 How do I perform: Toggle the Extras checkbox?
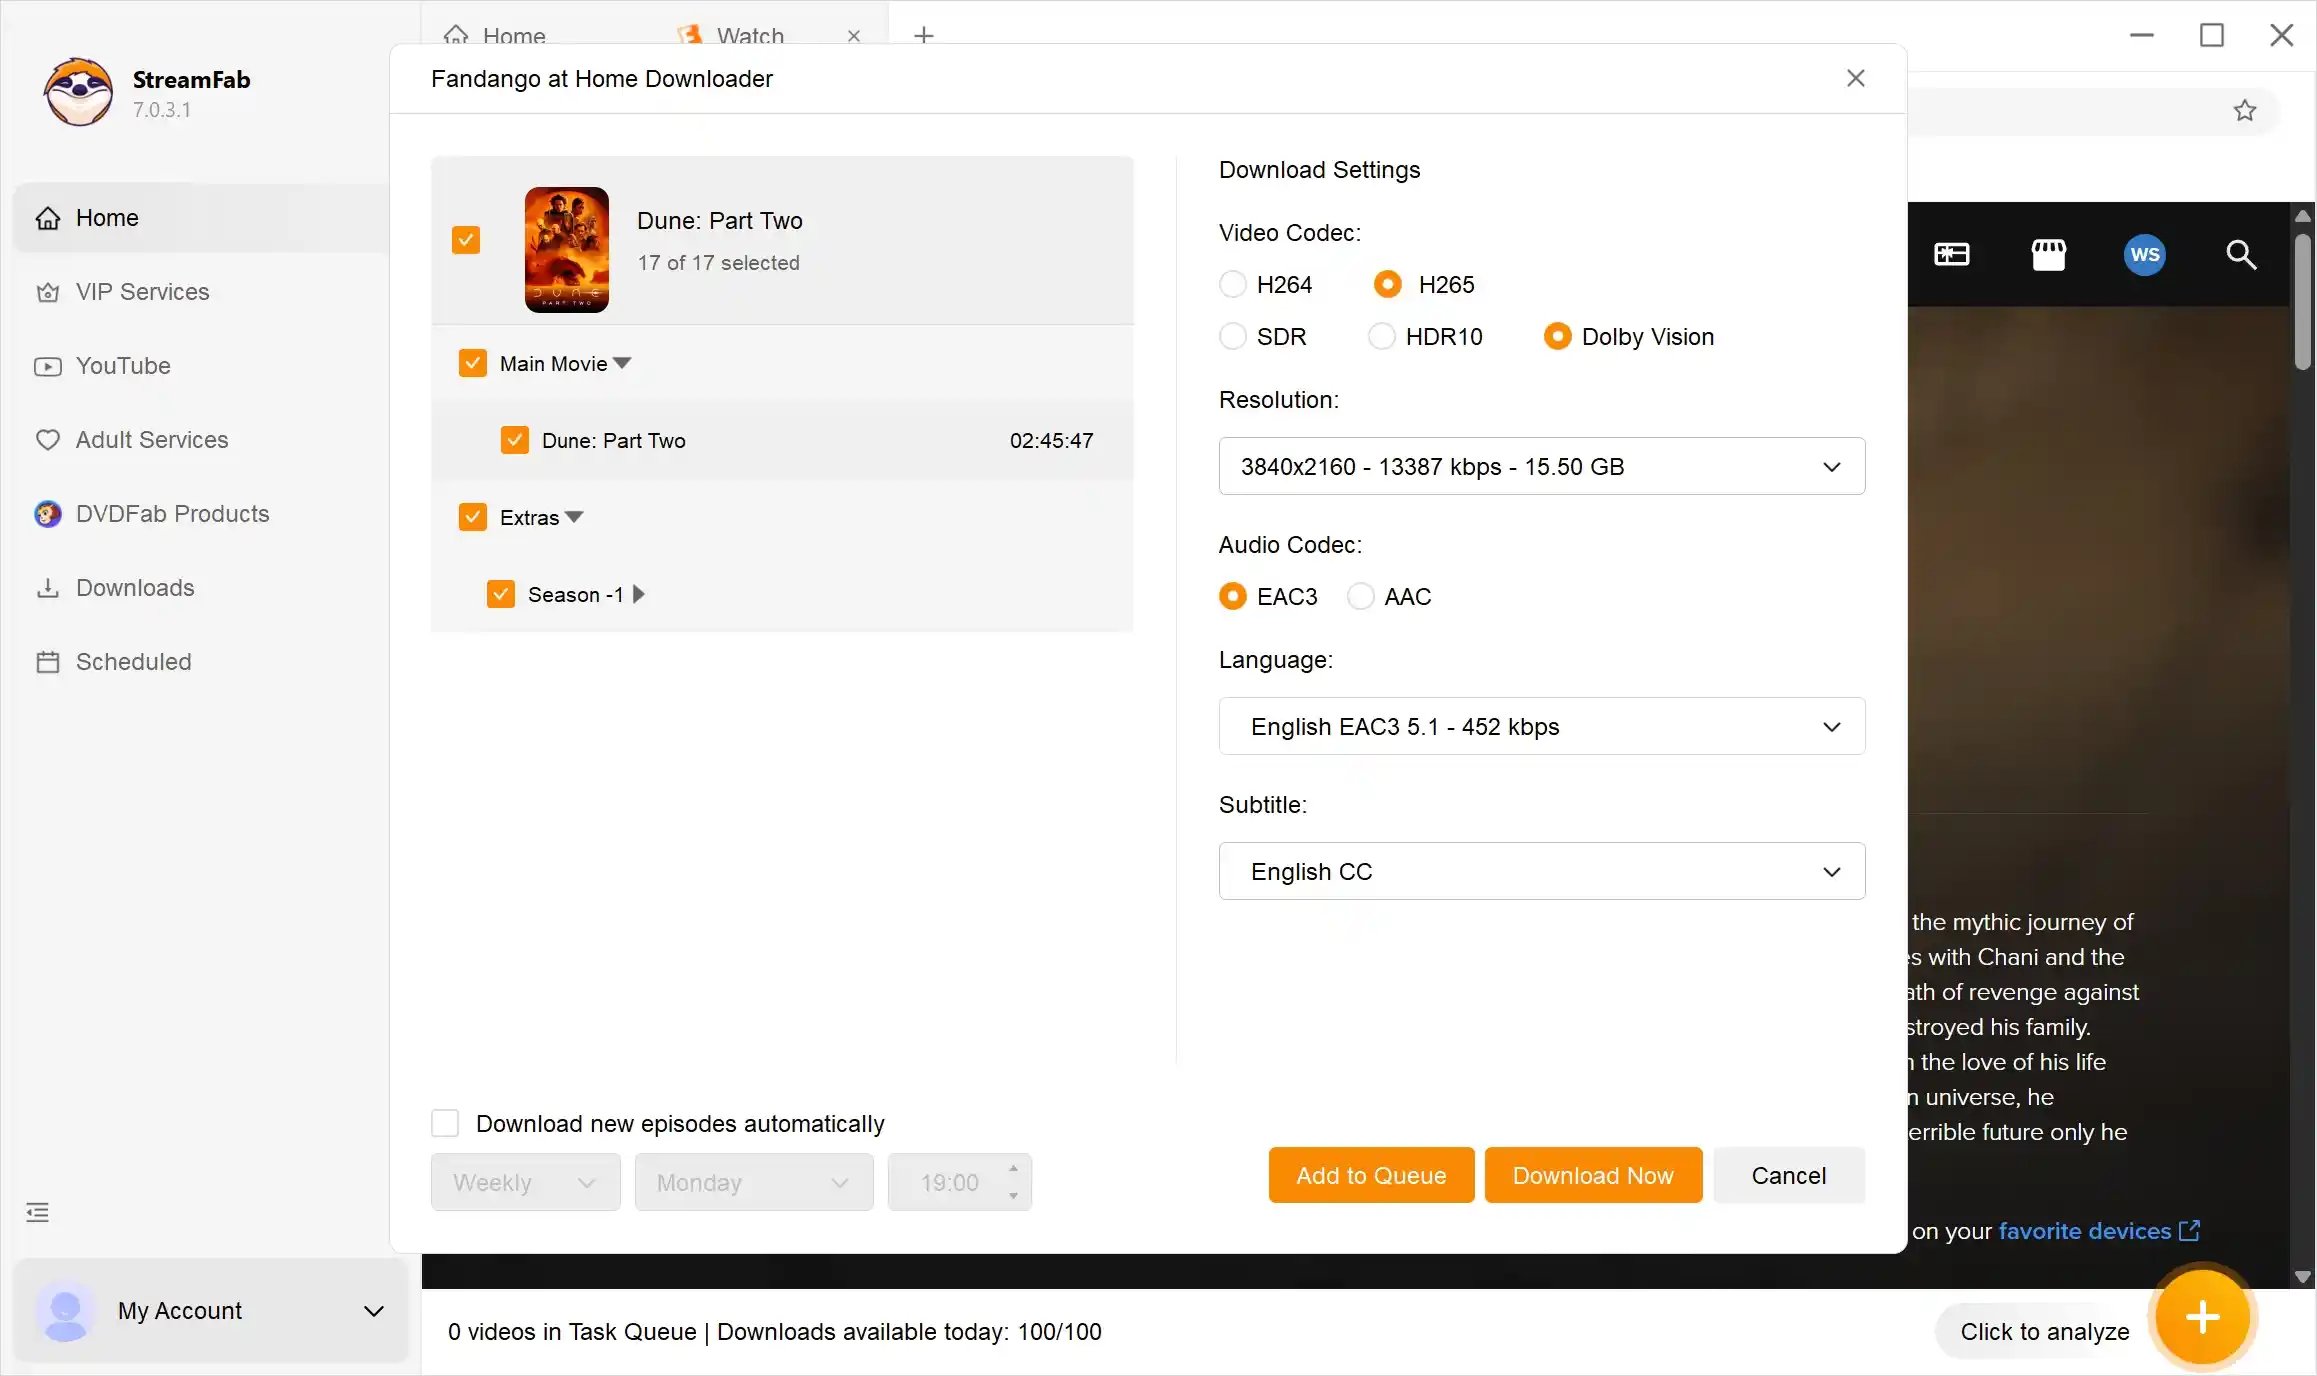click(x=473, y=517)
